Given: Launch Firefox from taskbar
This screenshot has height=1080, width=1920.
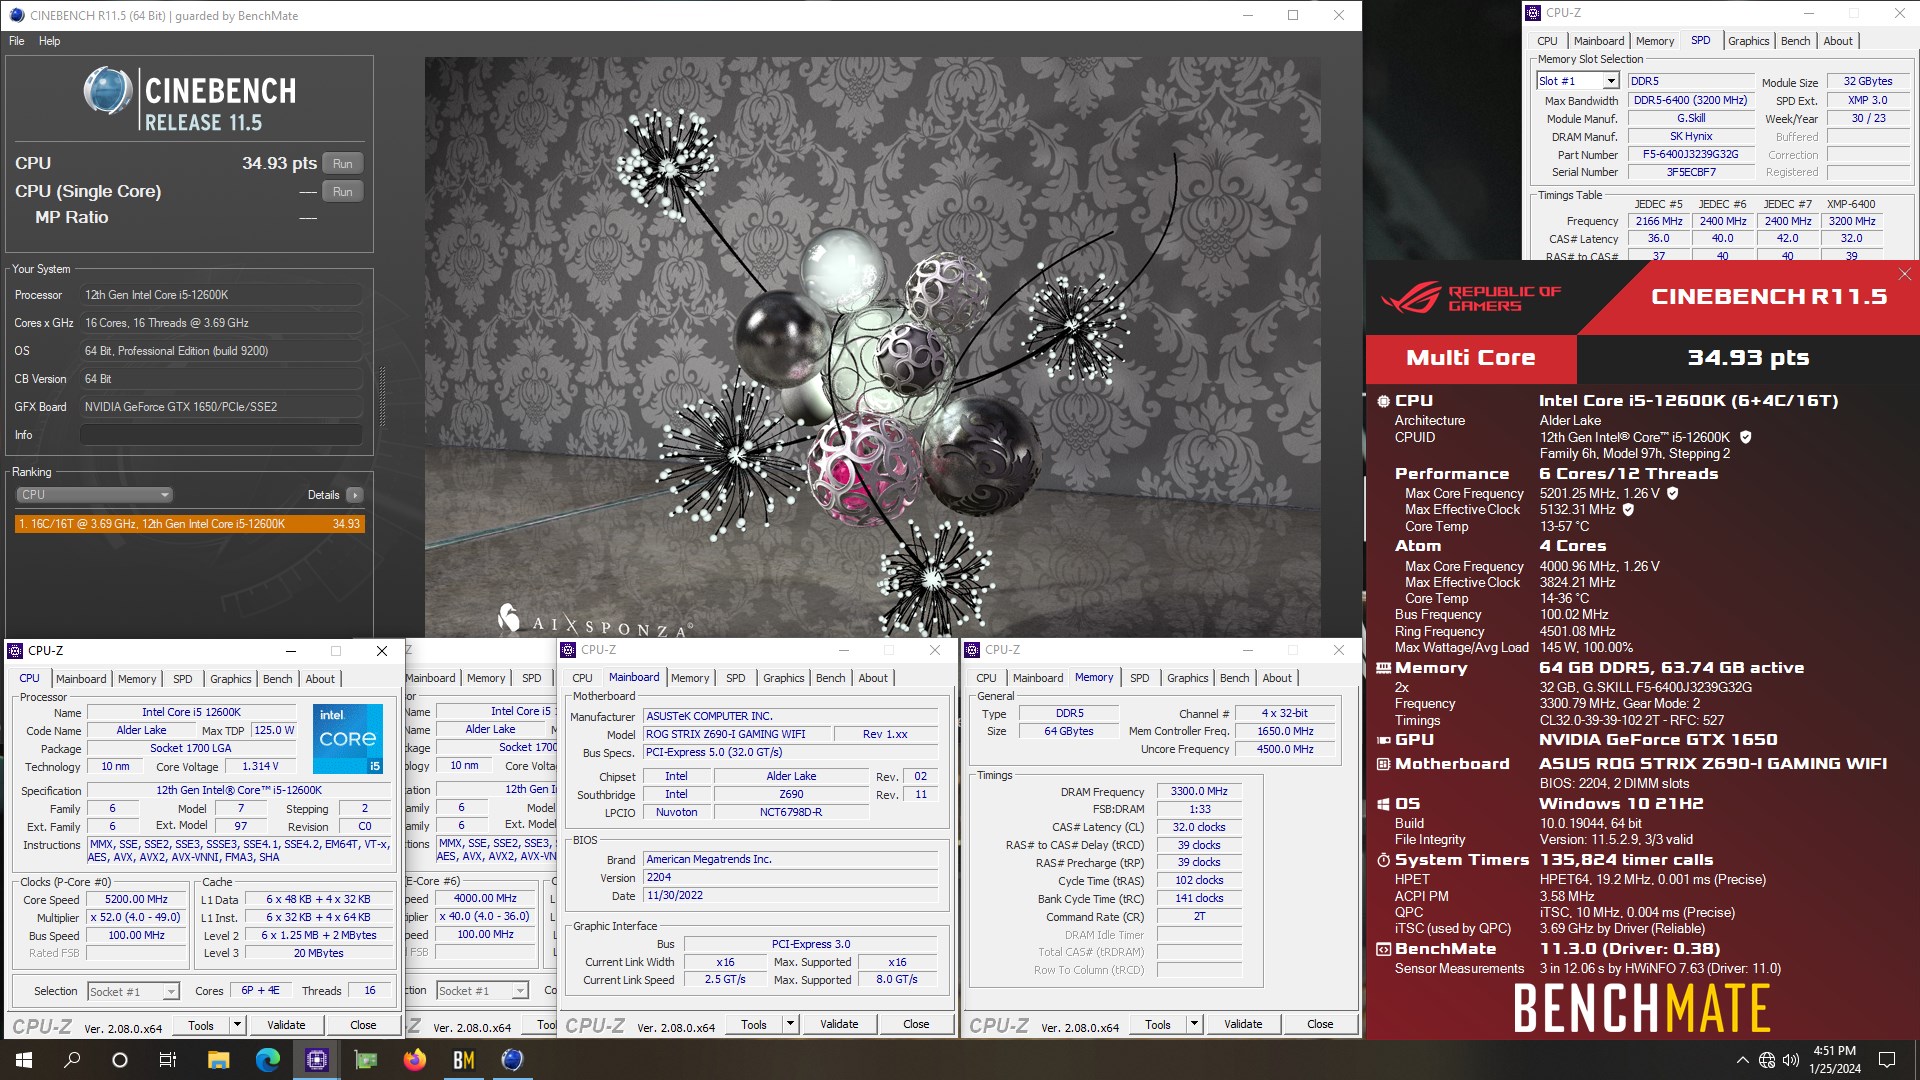Looking at the screenshot, I should [414, 1060].
